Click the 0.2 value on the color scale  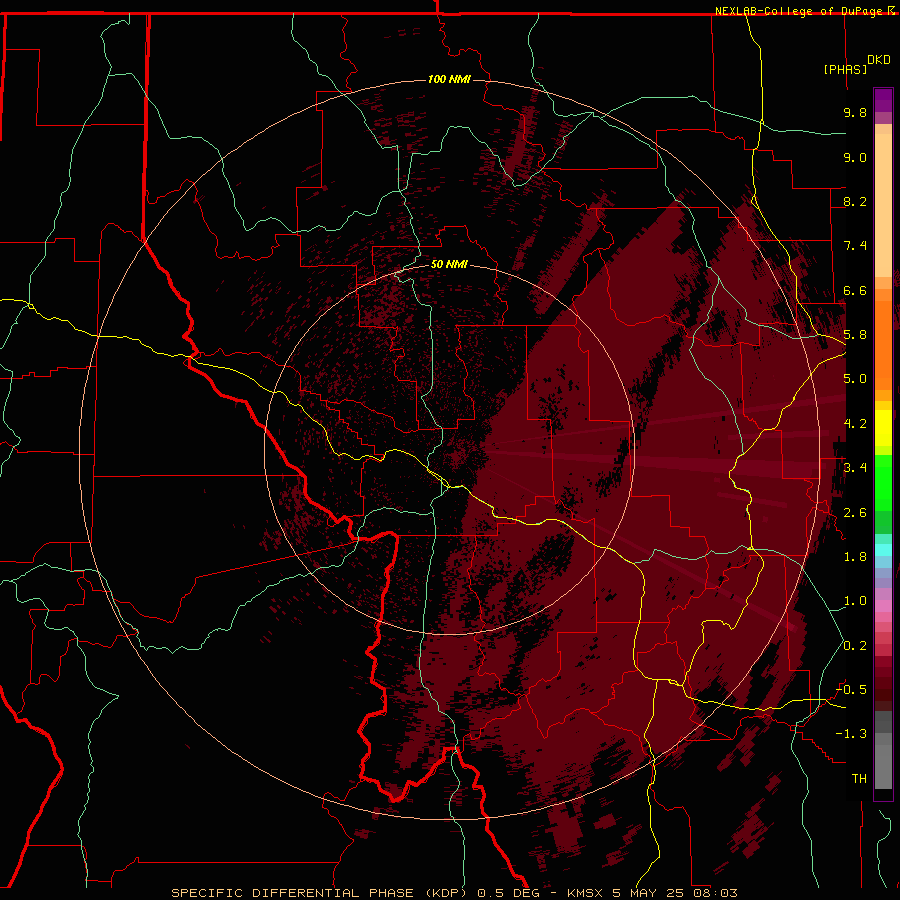(x=855, y=646)
